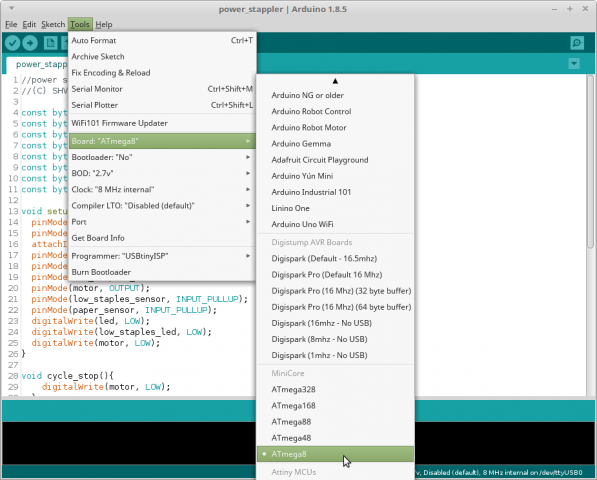The height and width of the screenshot is (480, 597).
Task: Open the tab options dropdown arrow
Action: 574,63
